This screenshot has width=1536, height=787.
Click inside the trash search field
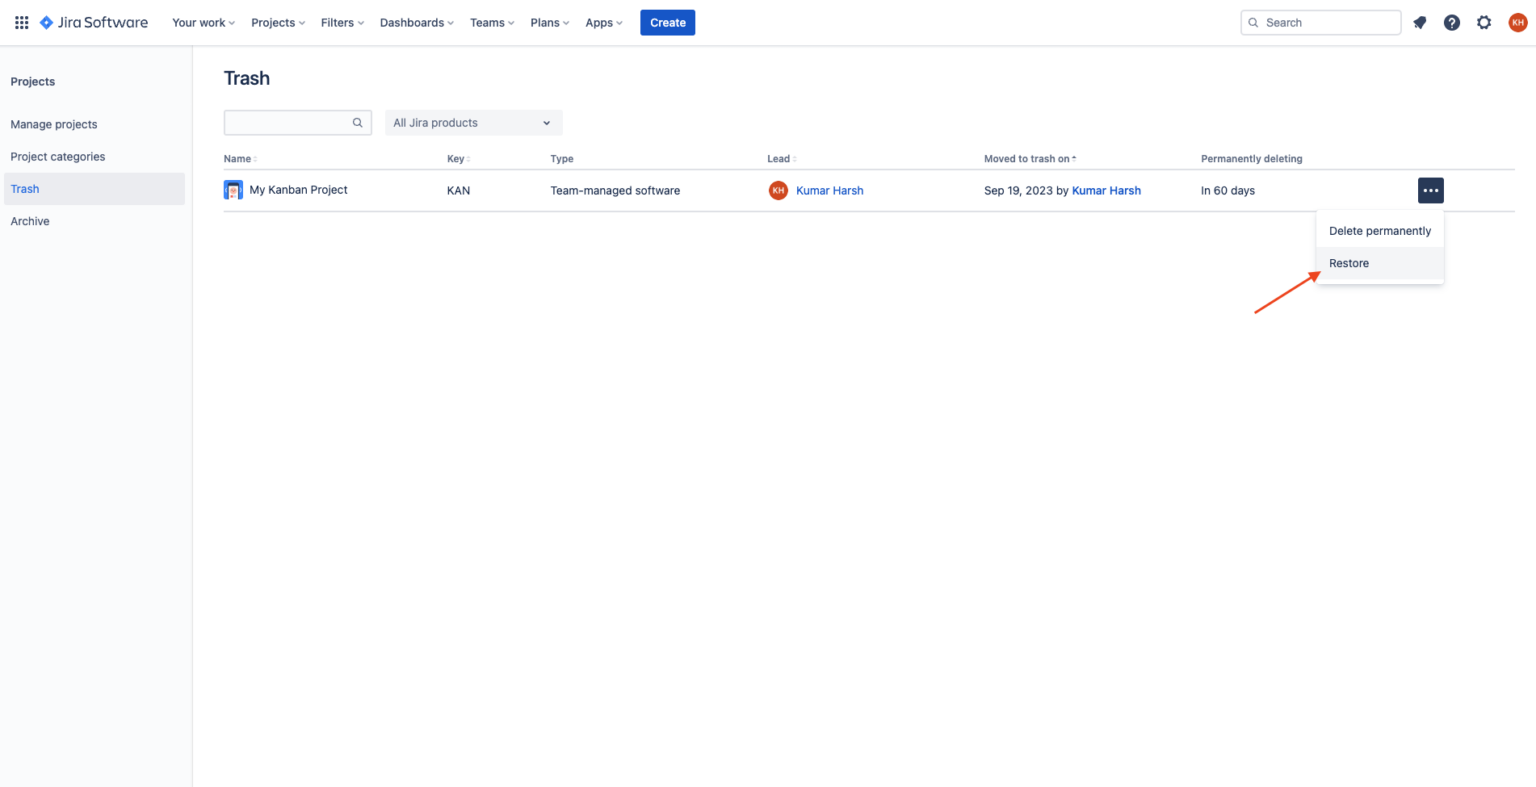click(x=290, y=122)
